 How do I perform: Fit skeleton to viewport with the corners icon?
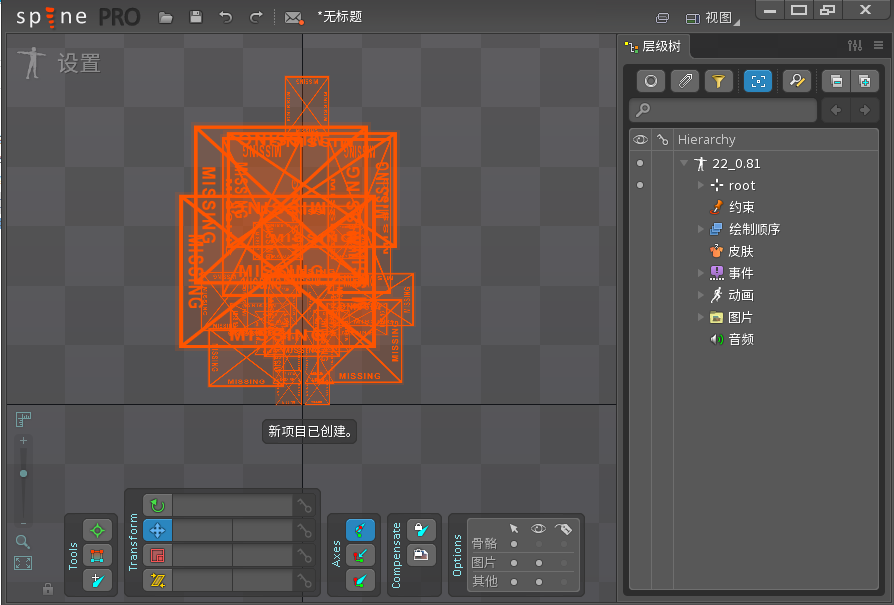(x=23, y=563)
